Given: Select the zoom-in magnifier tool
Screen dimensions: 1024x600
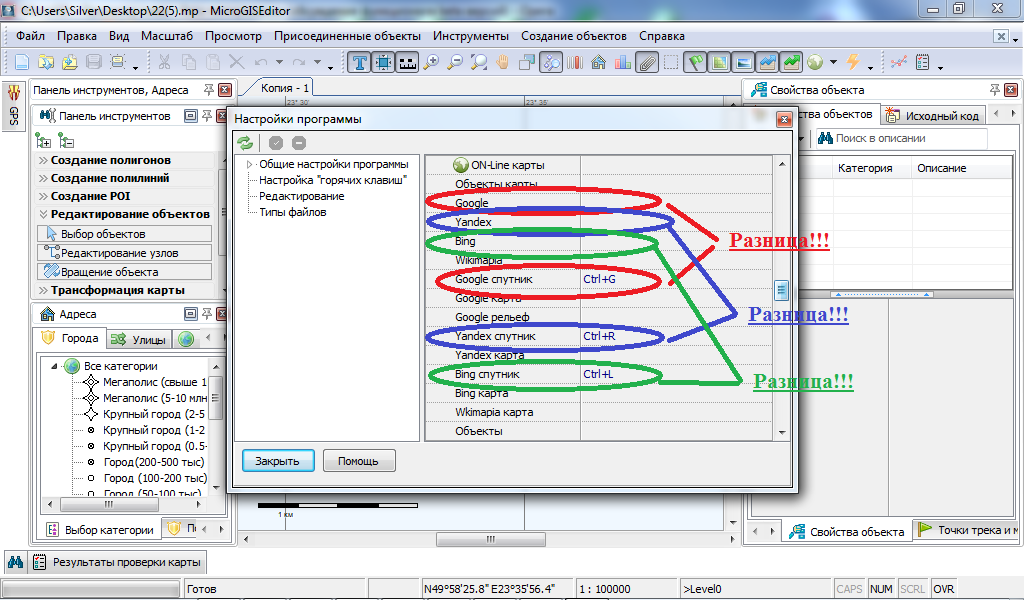Looking at the screenshot, I should (x=432, y=62).
